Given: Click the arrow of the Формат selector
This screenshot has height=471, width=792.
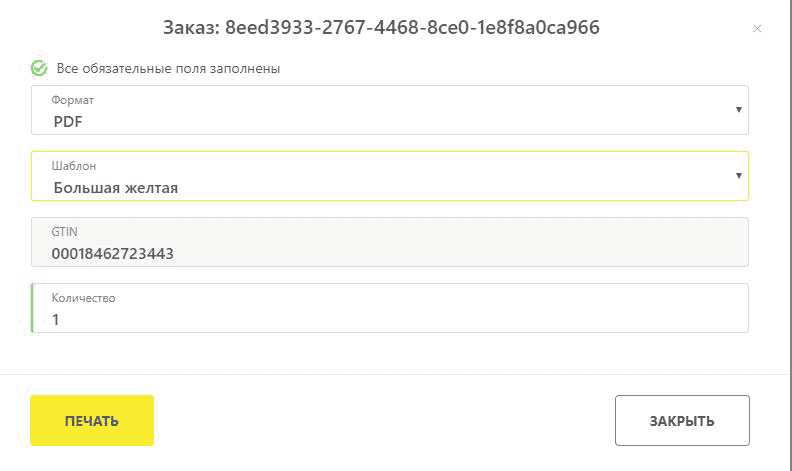Looking at the screenshot, I should tap(738, 109).
